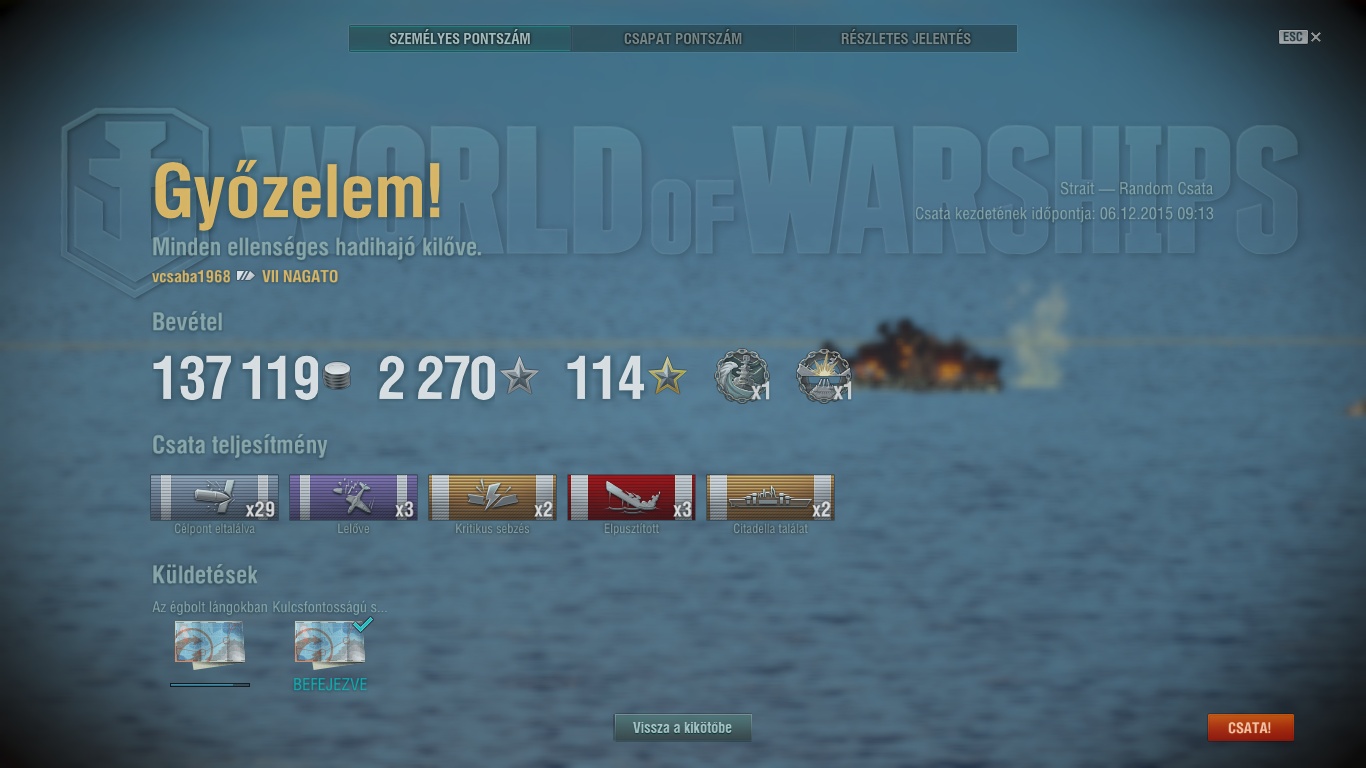
Task: Start a new battle with CSATA! button
Action: click(x=1250, y=728)
